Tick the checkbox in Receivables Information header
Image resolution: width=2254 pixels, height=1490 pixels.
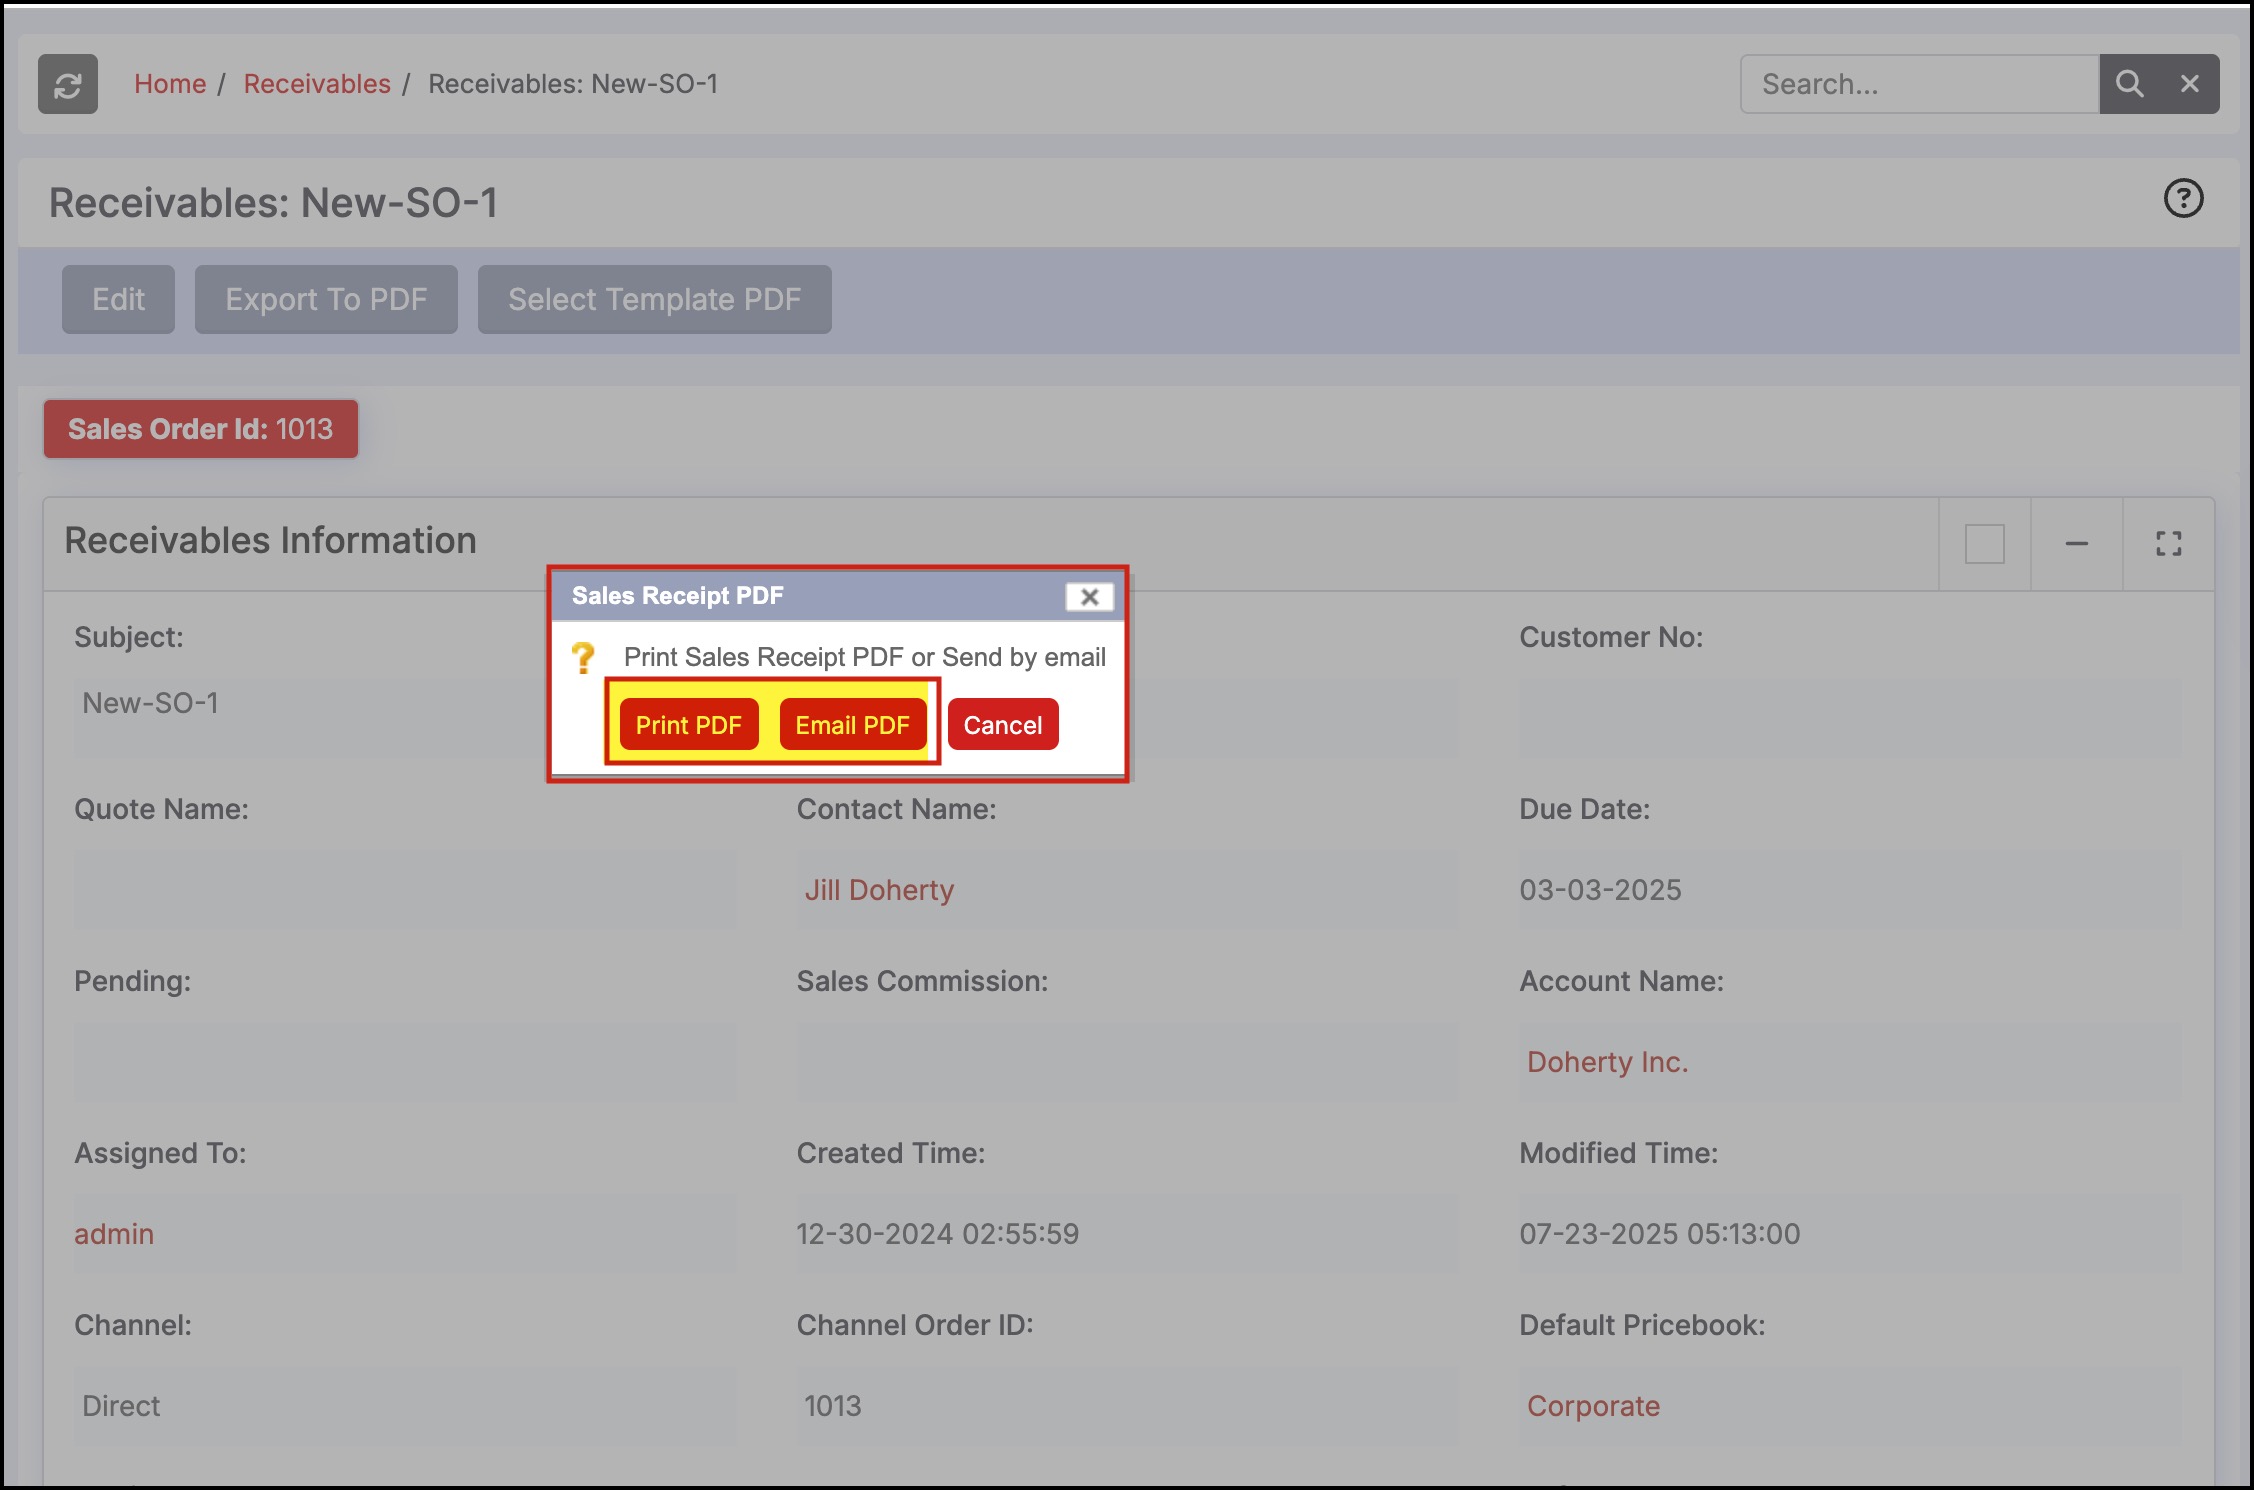click(x=1984, y=544)
